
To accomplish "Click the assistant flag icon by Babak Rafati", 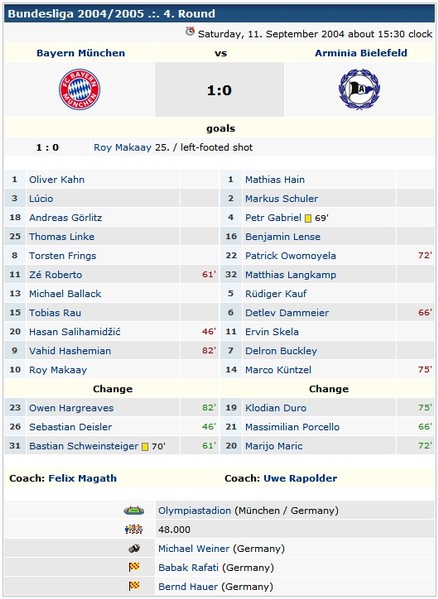I will point(134,567).
